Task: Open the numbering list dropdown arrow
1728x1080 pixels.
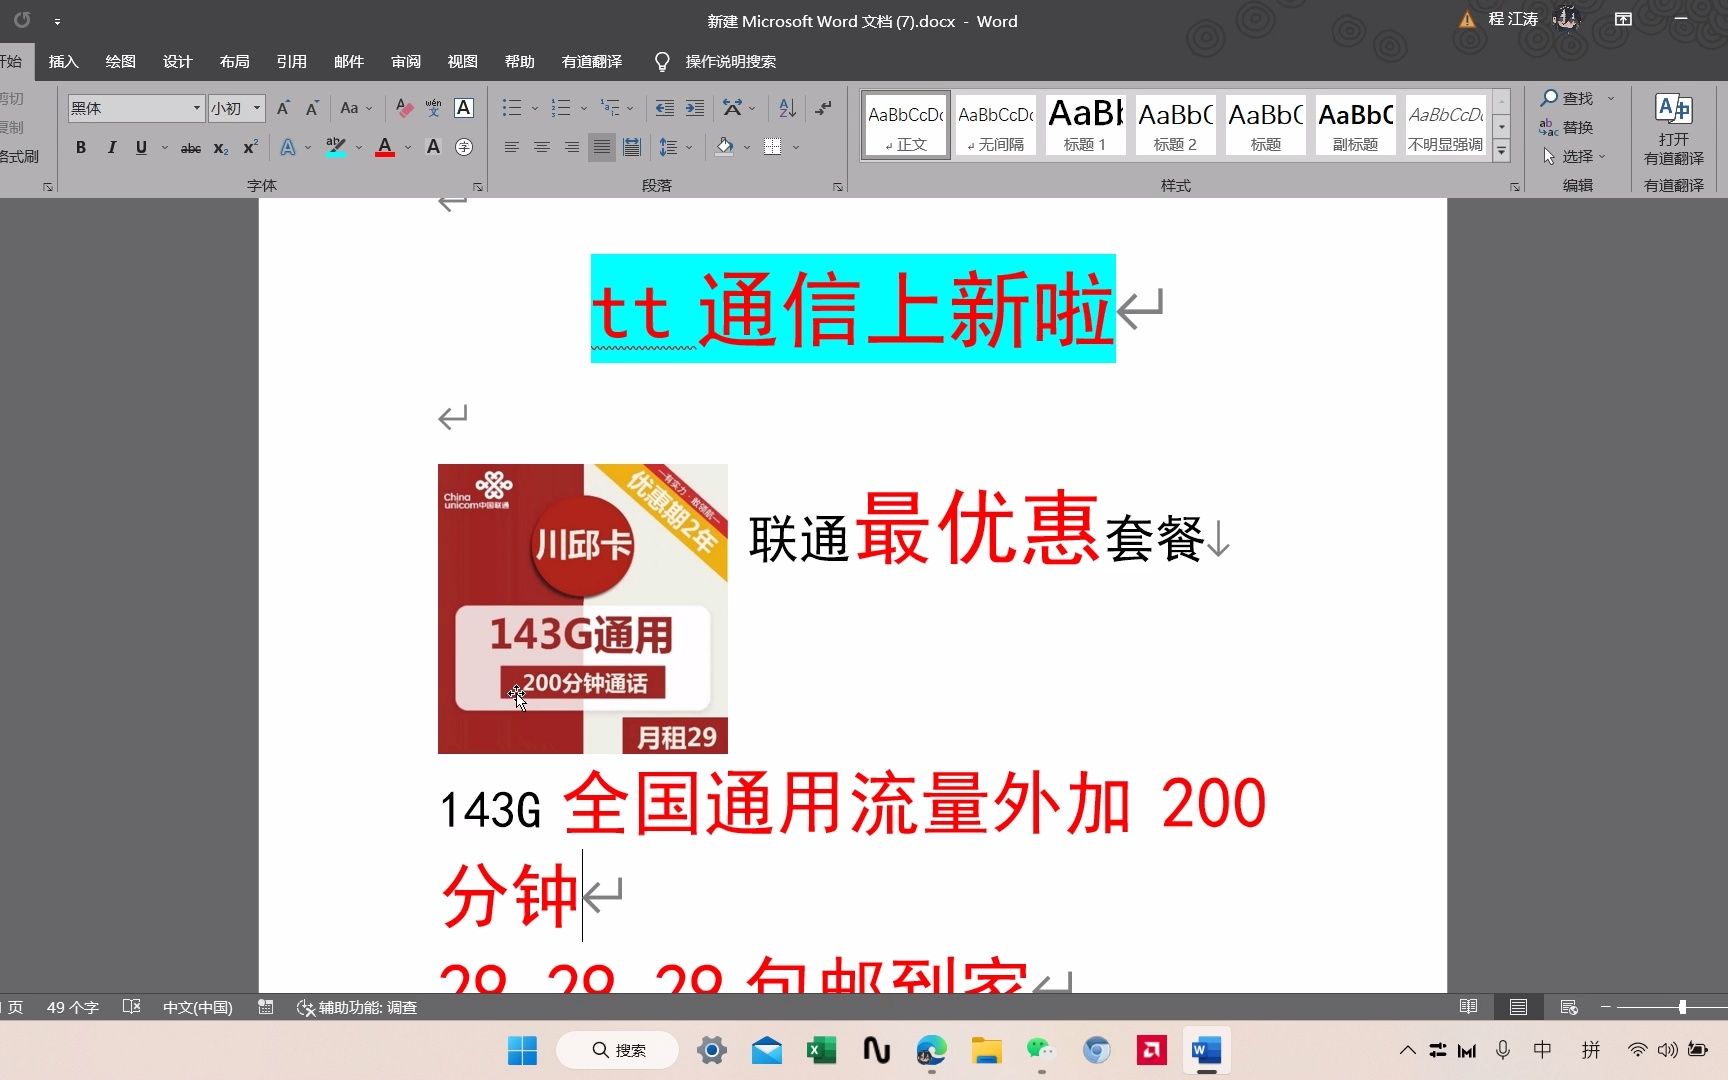Action: tap(584, 108)
